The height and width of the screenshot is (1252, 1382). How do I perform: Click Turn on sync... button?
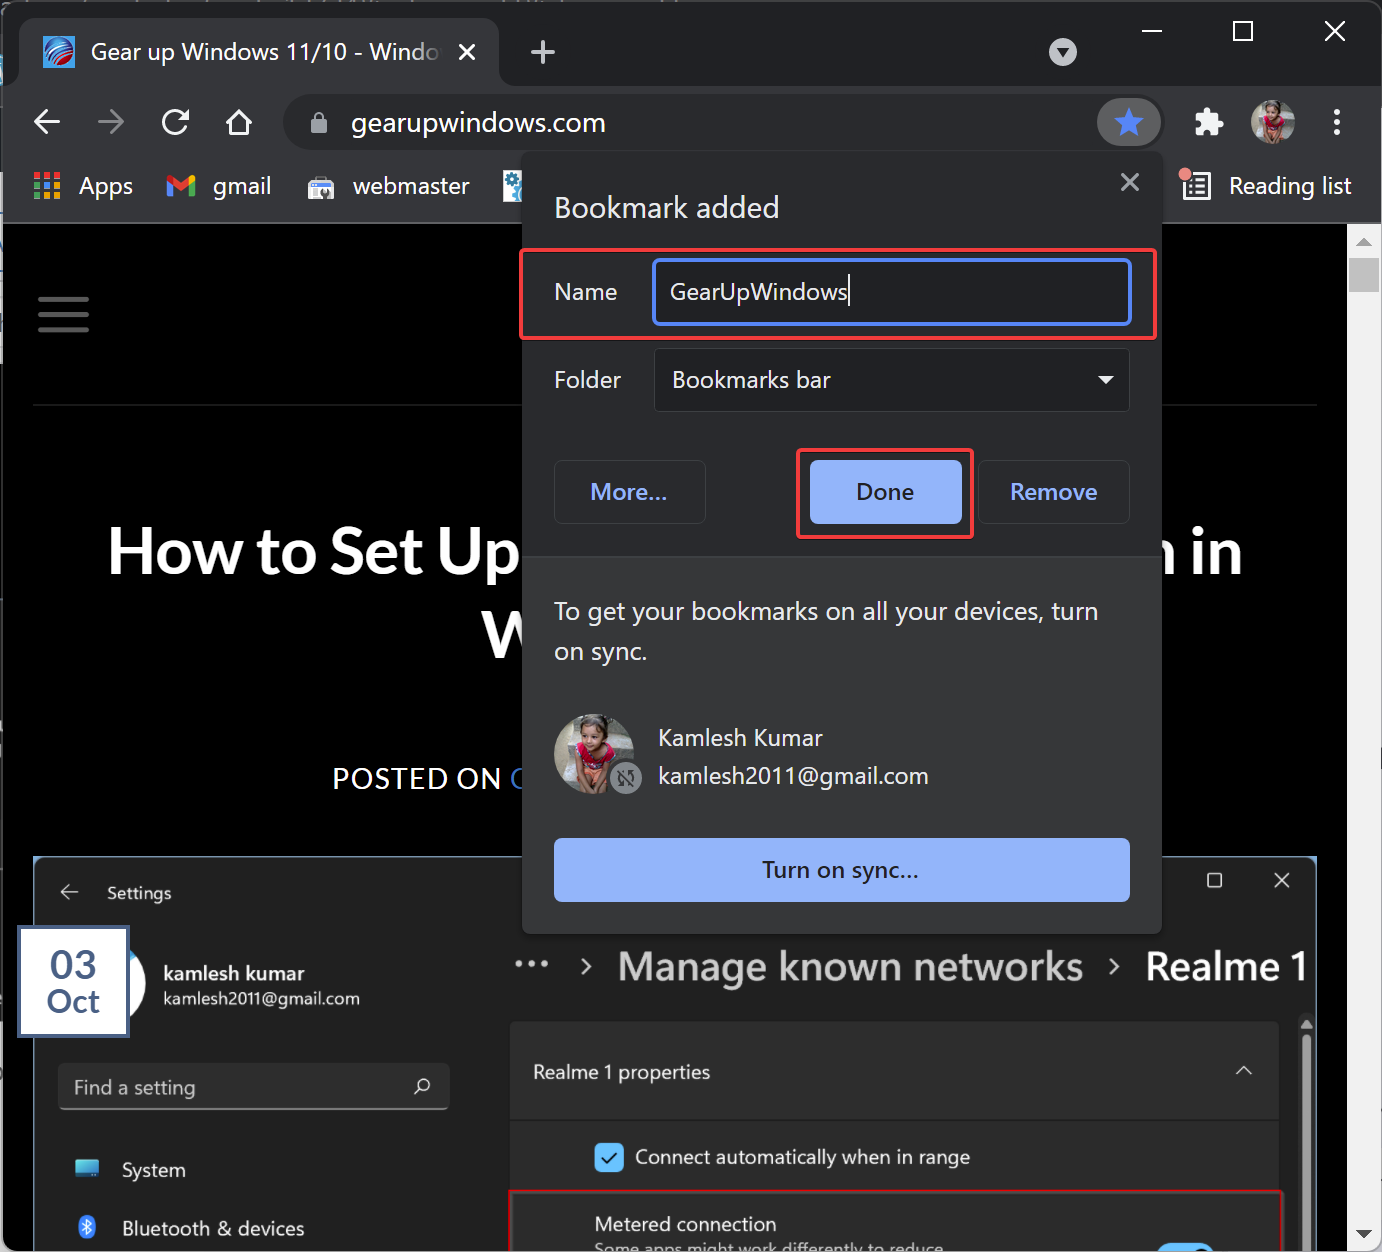tap(842, 870)
